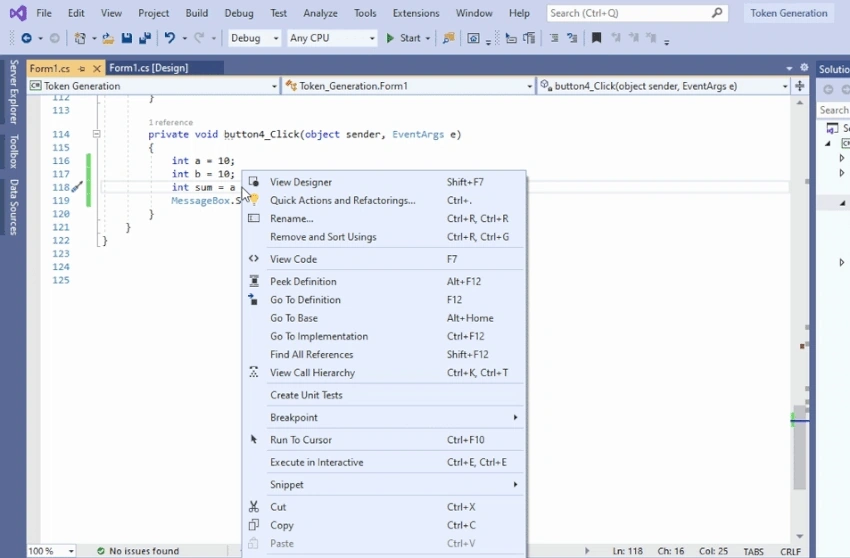Open the tab list dropdown arrow above the editor
850x558 pixels.
point(789,68)
